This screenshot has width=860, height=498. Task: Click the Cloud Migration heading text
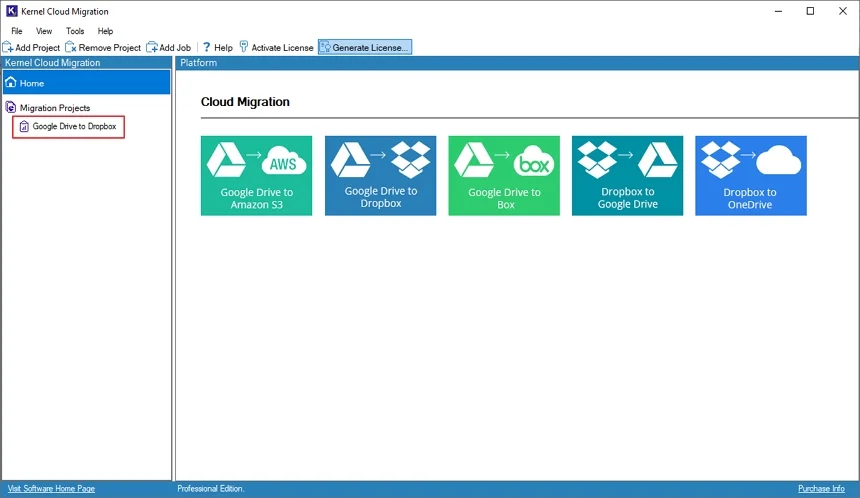point(245,102)
